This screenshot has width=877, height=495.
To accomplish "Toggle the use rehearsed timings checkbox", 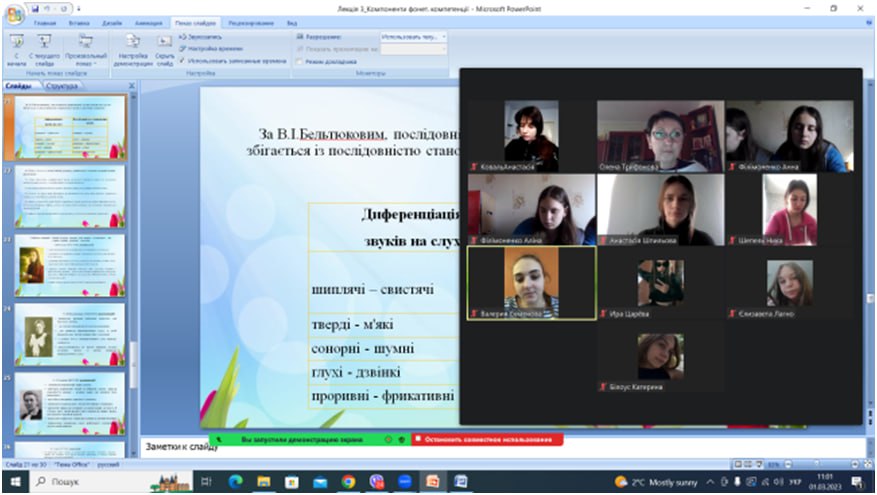I will click(x=182, y=60).
